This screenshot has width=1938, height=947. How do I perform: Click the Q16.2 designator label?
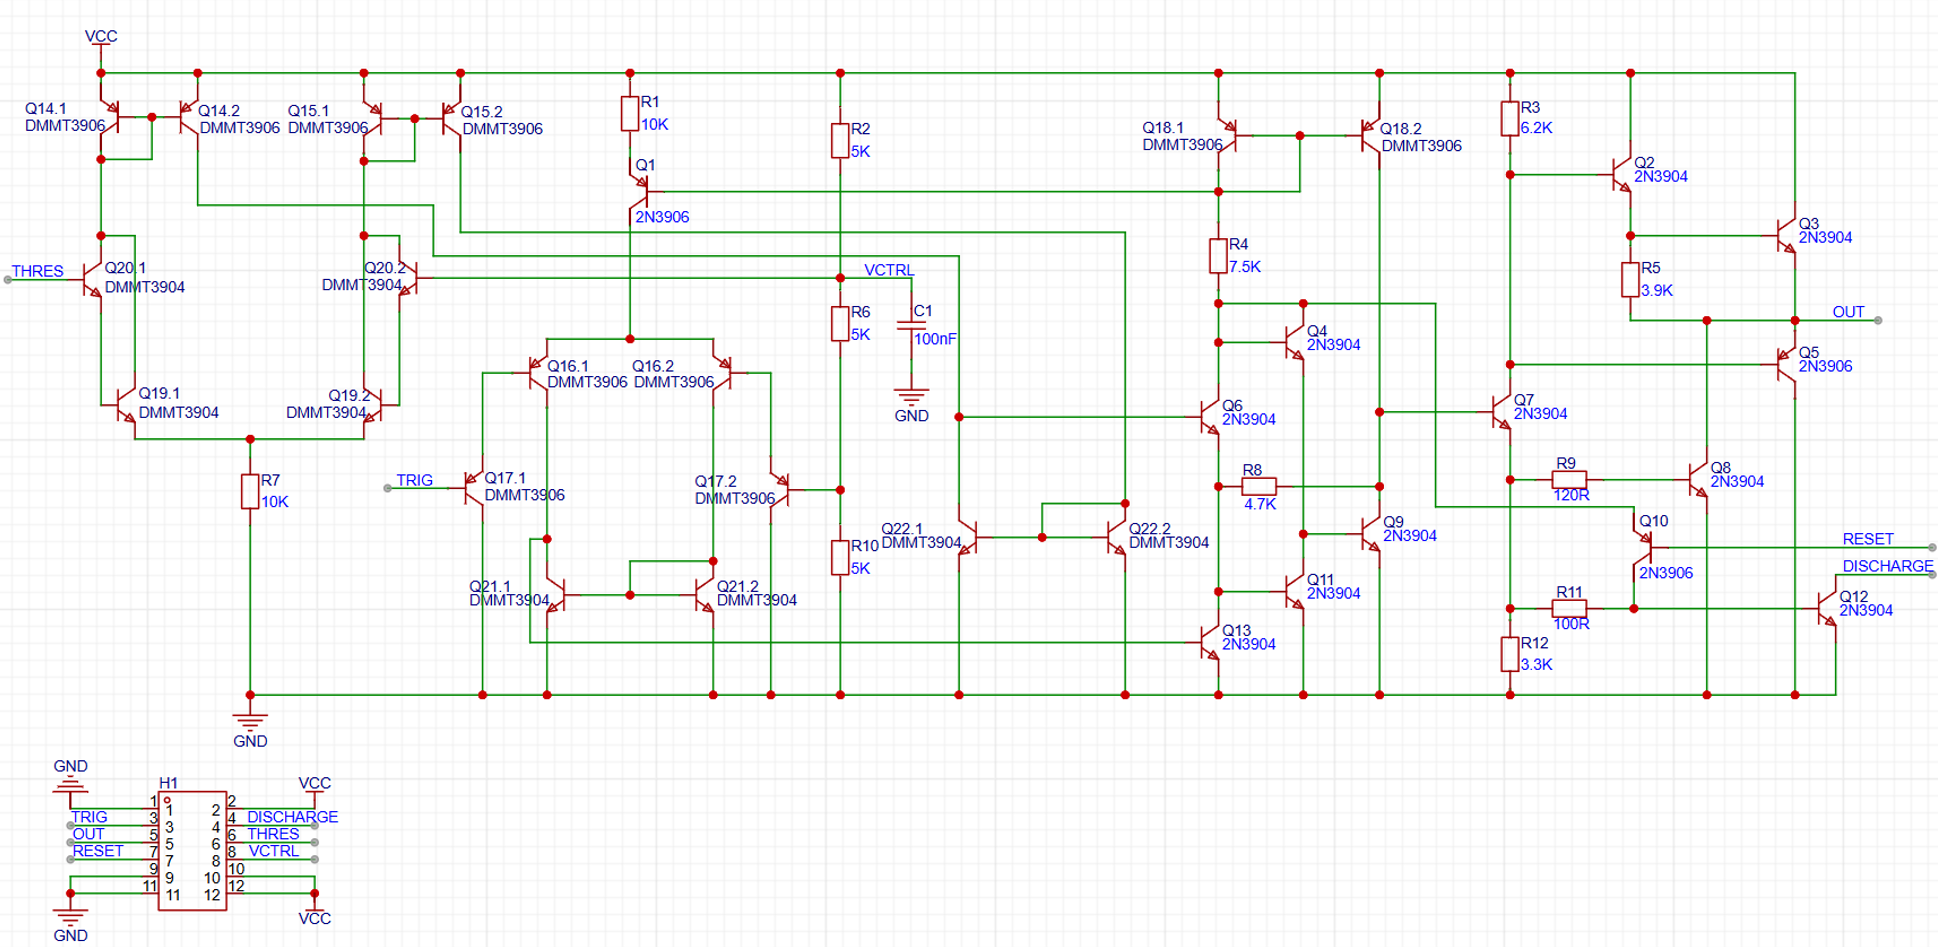[x=653, y=366]
